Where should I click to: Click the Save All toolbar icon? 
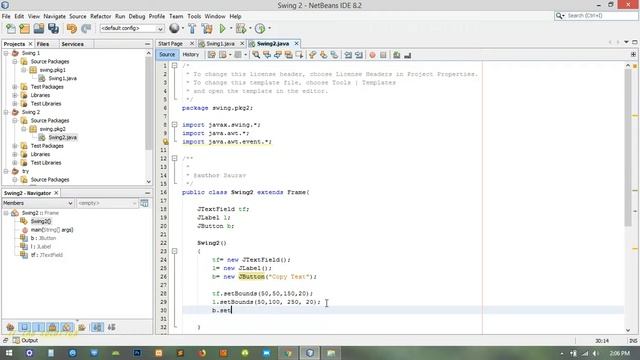[53, 29]
